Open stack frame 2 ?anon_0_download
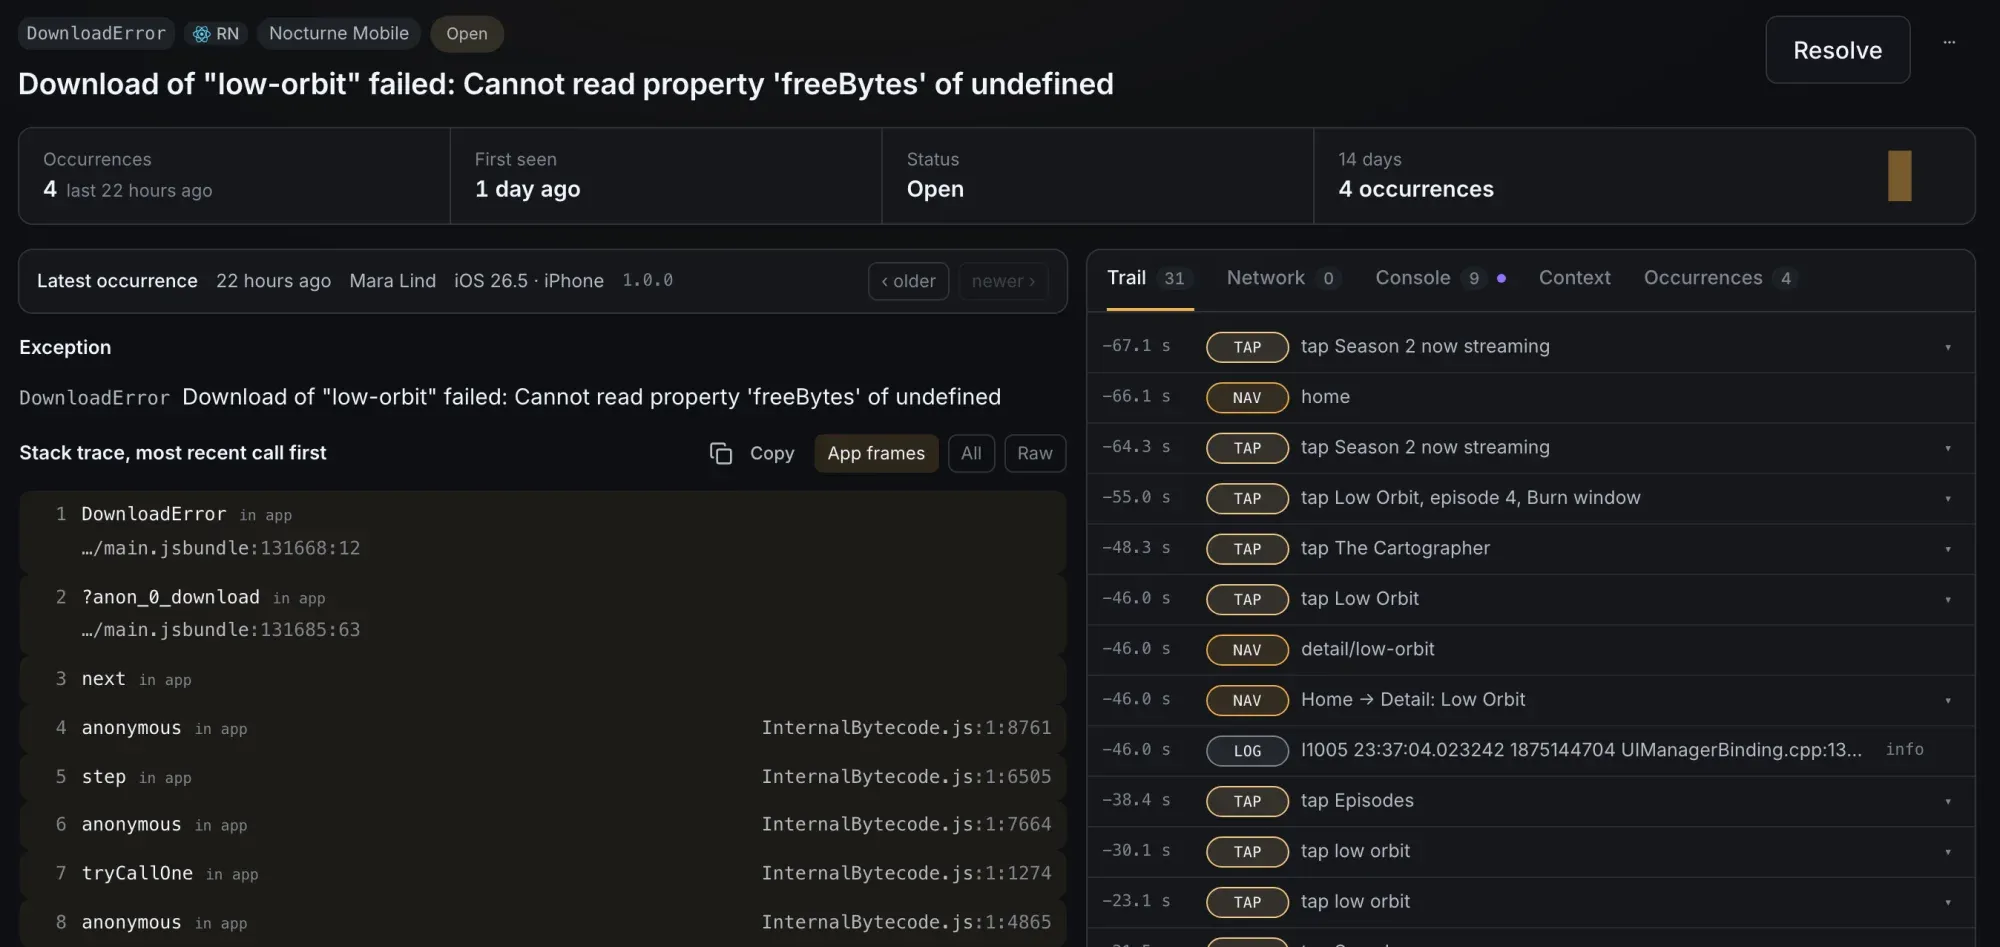Viewport: 2000px width, 947px height. (542, 613)
